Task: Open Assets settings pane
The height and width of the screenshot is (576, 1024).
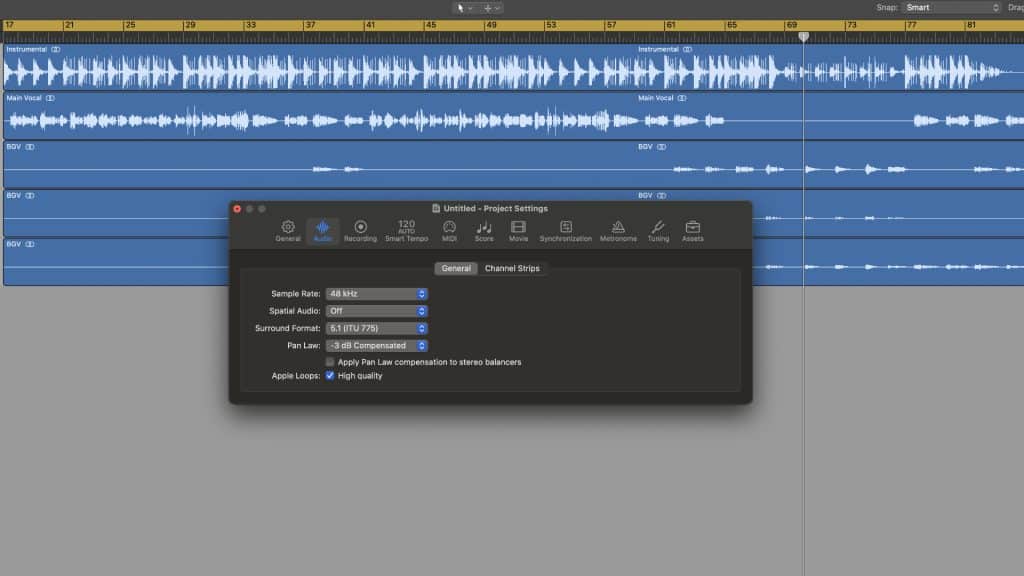Action: click(x=693, y=231)
